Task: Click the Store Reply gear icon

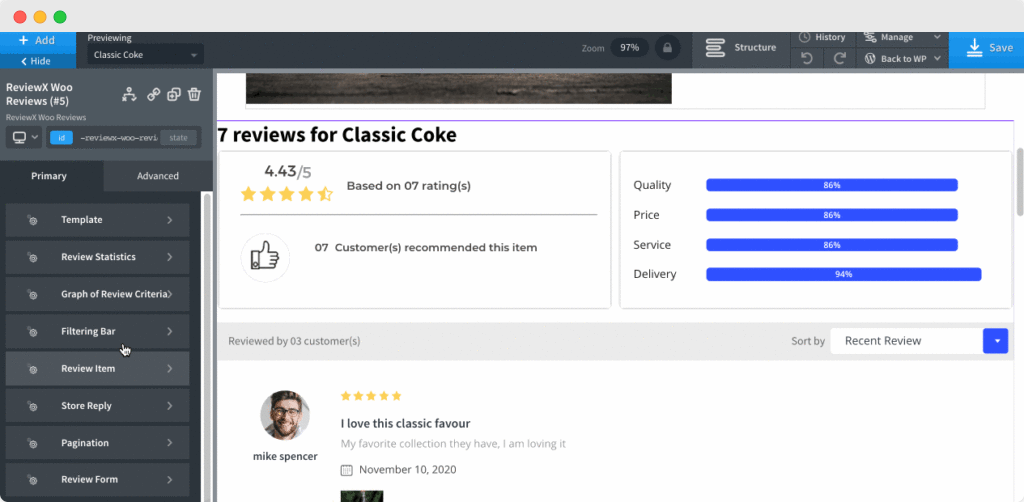Action: tap(32, 407)
